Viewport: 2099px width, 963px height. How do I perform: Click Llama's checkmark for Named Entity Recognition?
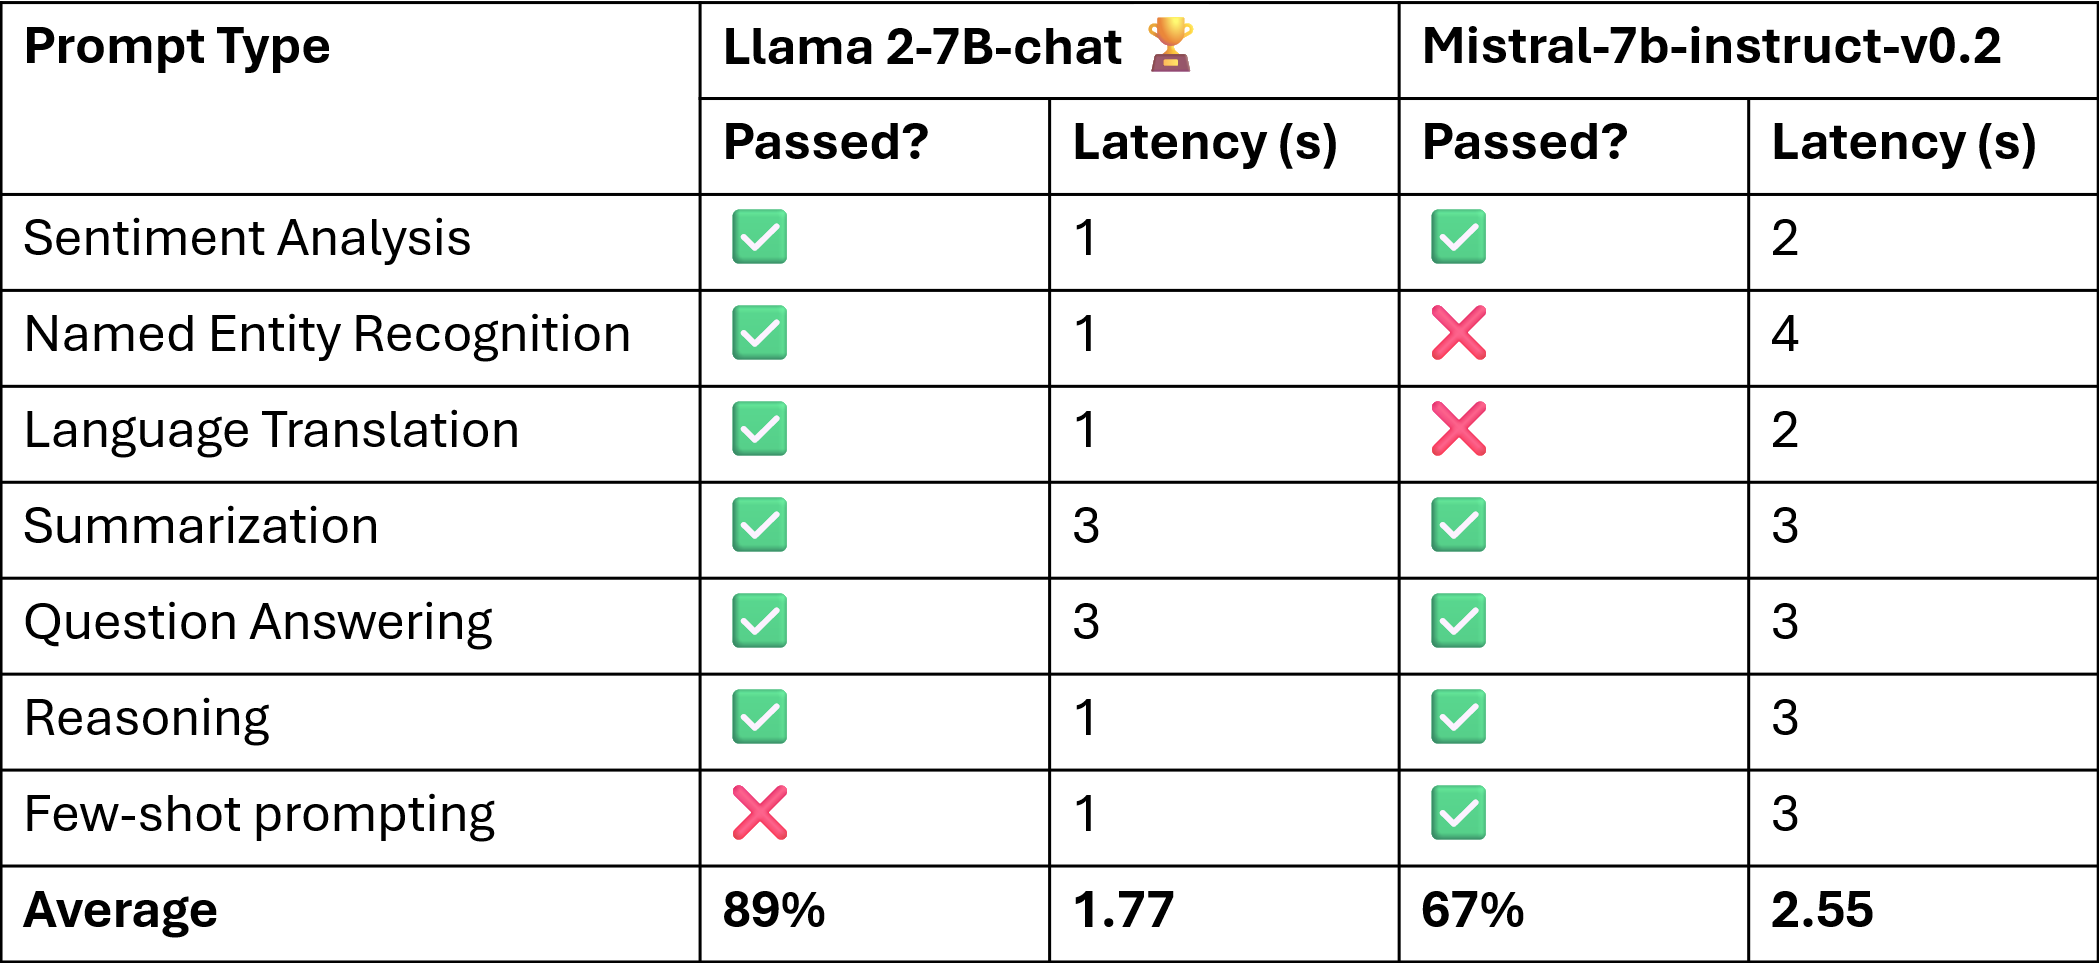759,333
